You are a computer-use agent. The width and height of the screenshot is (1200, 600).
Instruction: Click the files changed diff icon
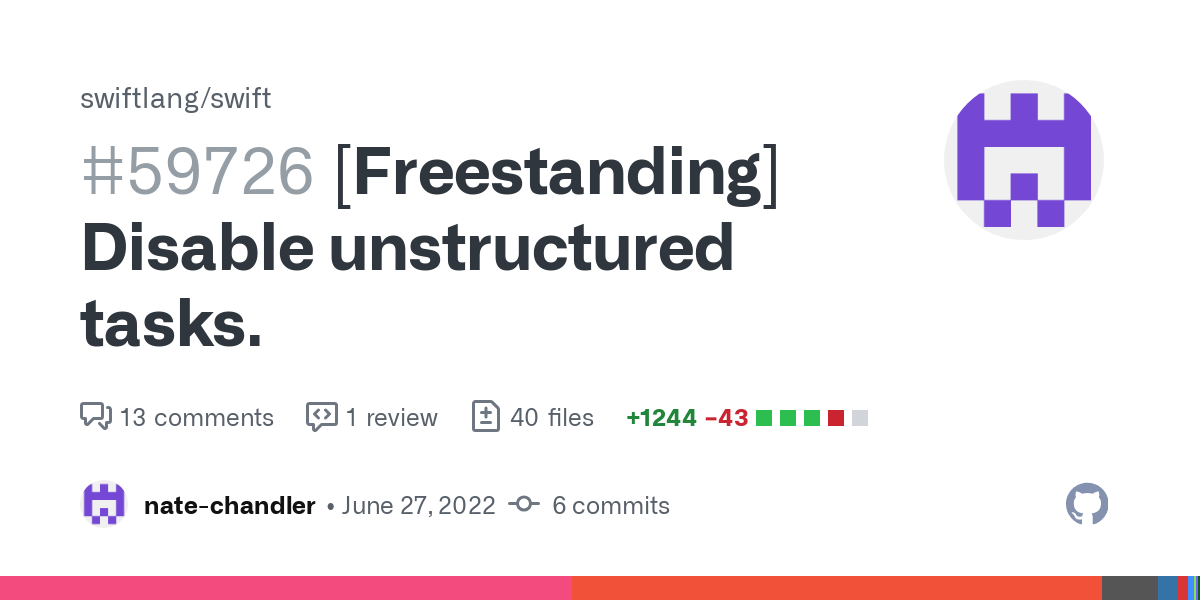pos(485,416)
